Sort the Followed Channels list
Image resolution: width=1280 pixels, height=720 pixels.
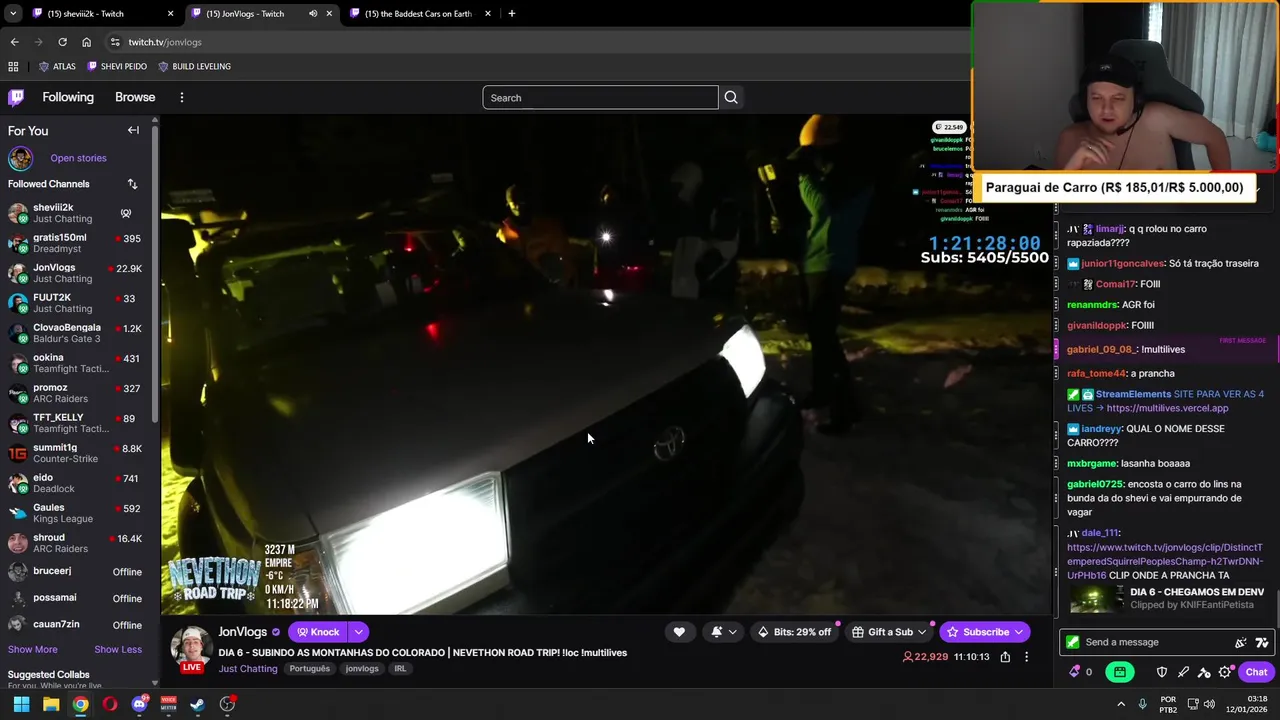coord(132,184)
